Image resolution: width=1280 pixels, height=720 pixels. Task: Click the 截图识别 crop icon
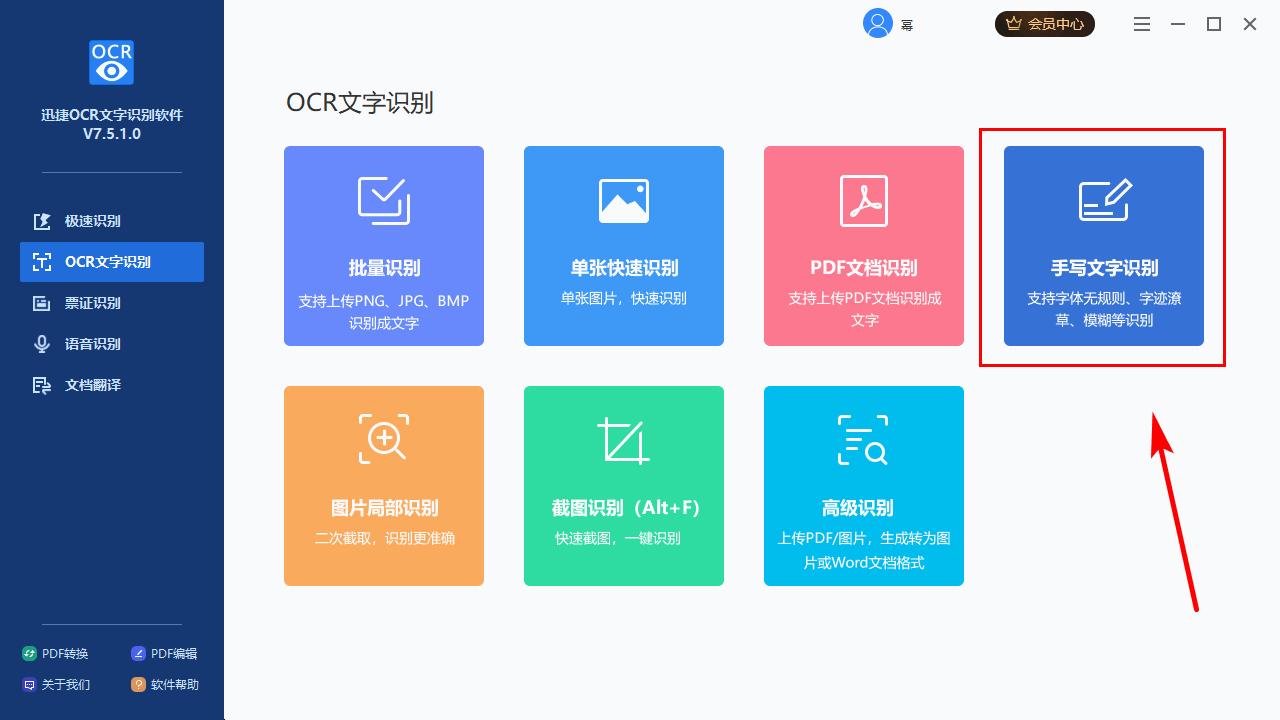pos(623,438)
